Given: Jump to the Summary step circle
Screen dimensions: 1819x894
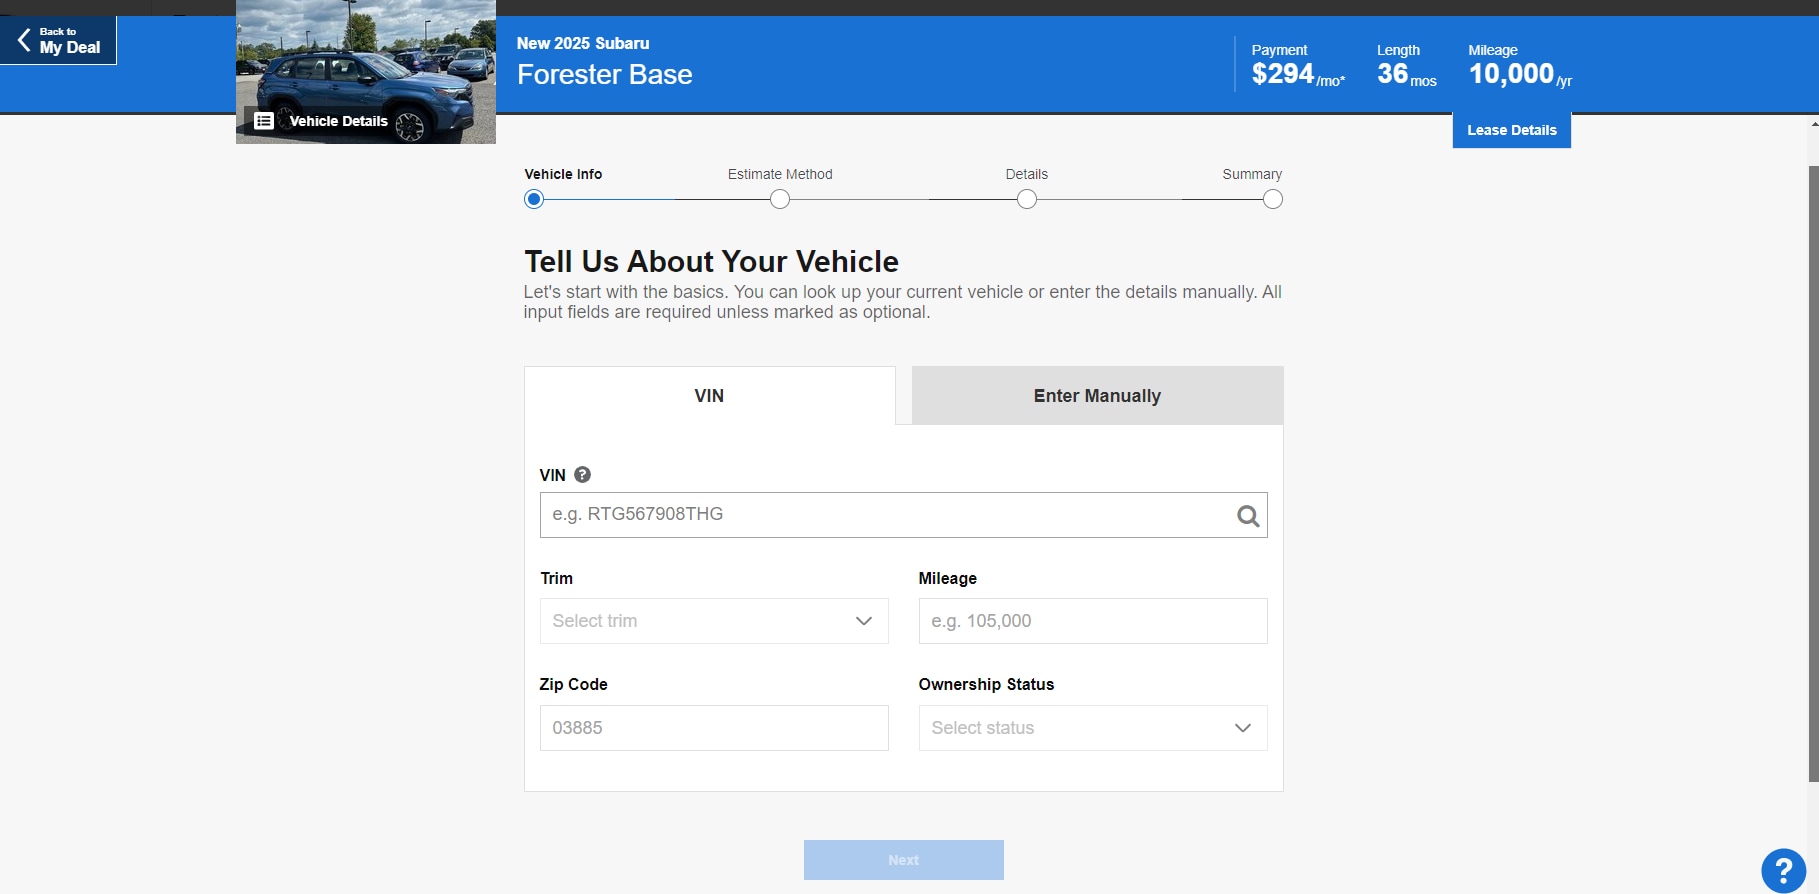Looking at the screenshot, I should [1273, 199].
